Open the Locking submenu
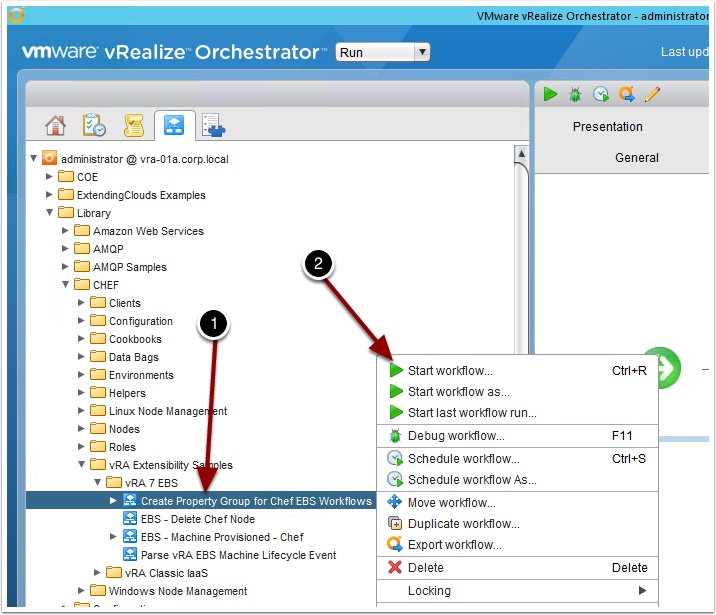 click(x=517, y=590)
